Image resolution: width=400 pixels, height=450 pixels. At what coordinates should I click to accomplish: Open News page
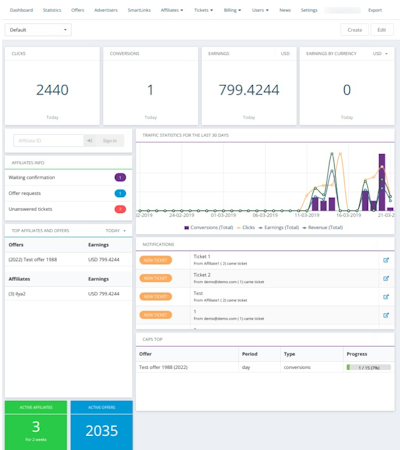click(285, 10)
